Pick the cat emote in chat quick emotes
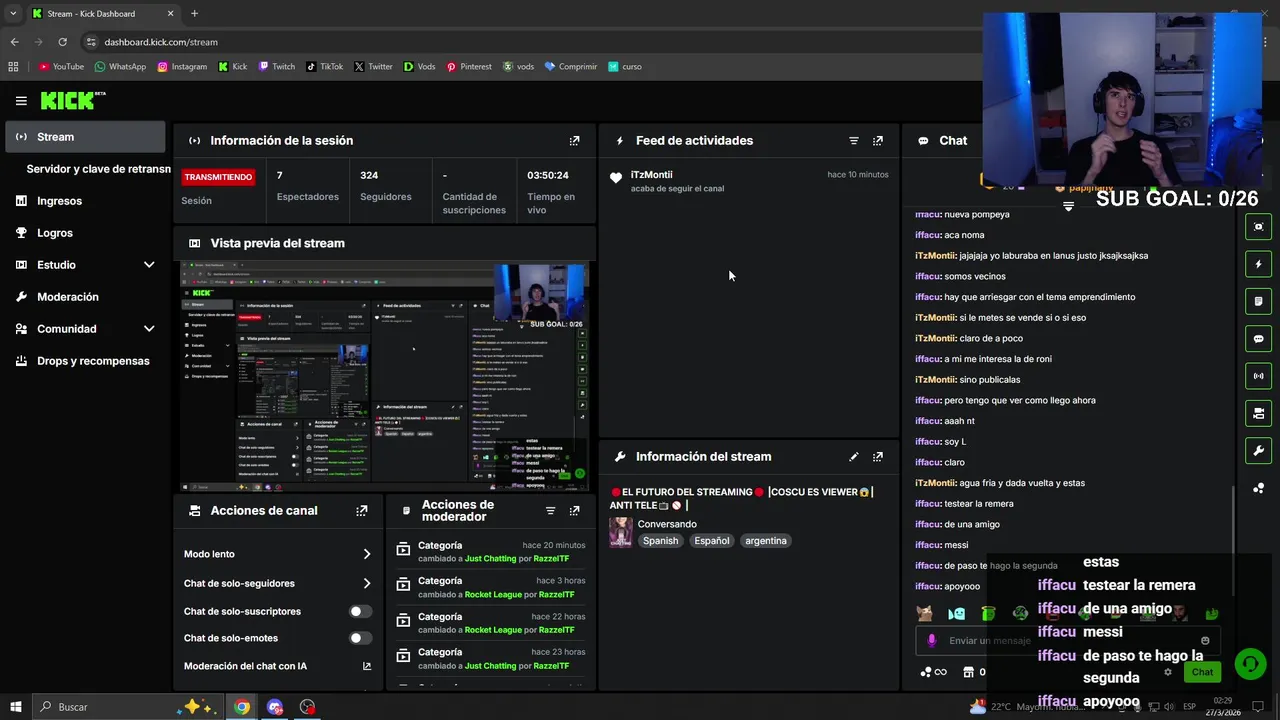This screenshot has height=720, width=1280. [926, 613]
